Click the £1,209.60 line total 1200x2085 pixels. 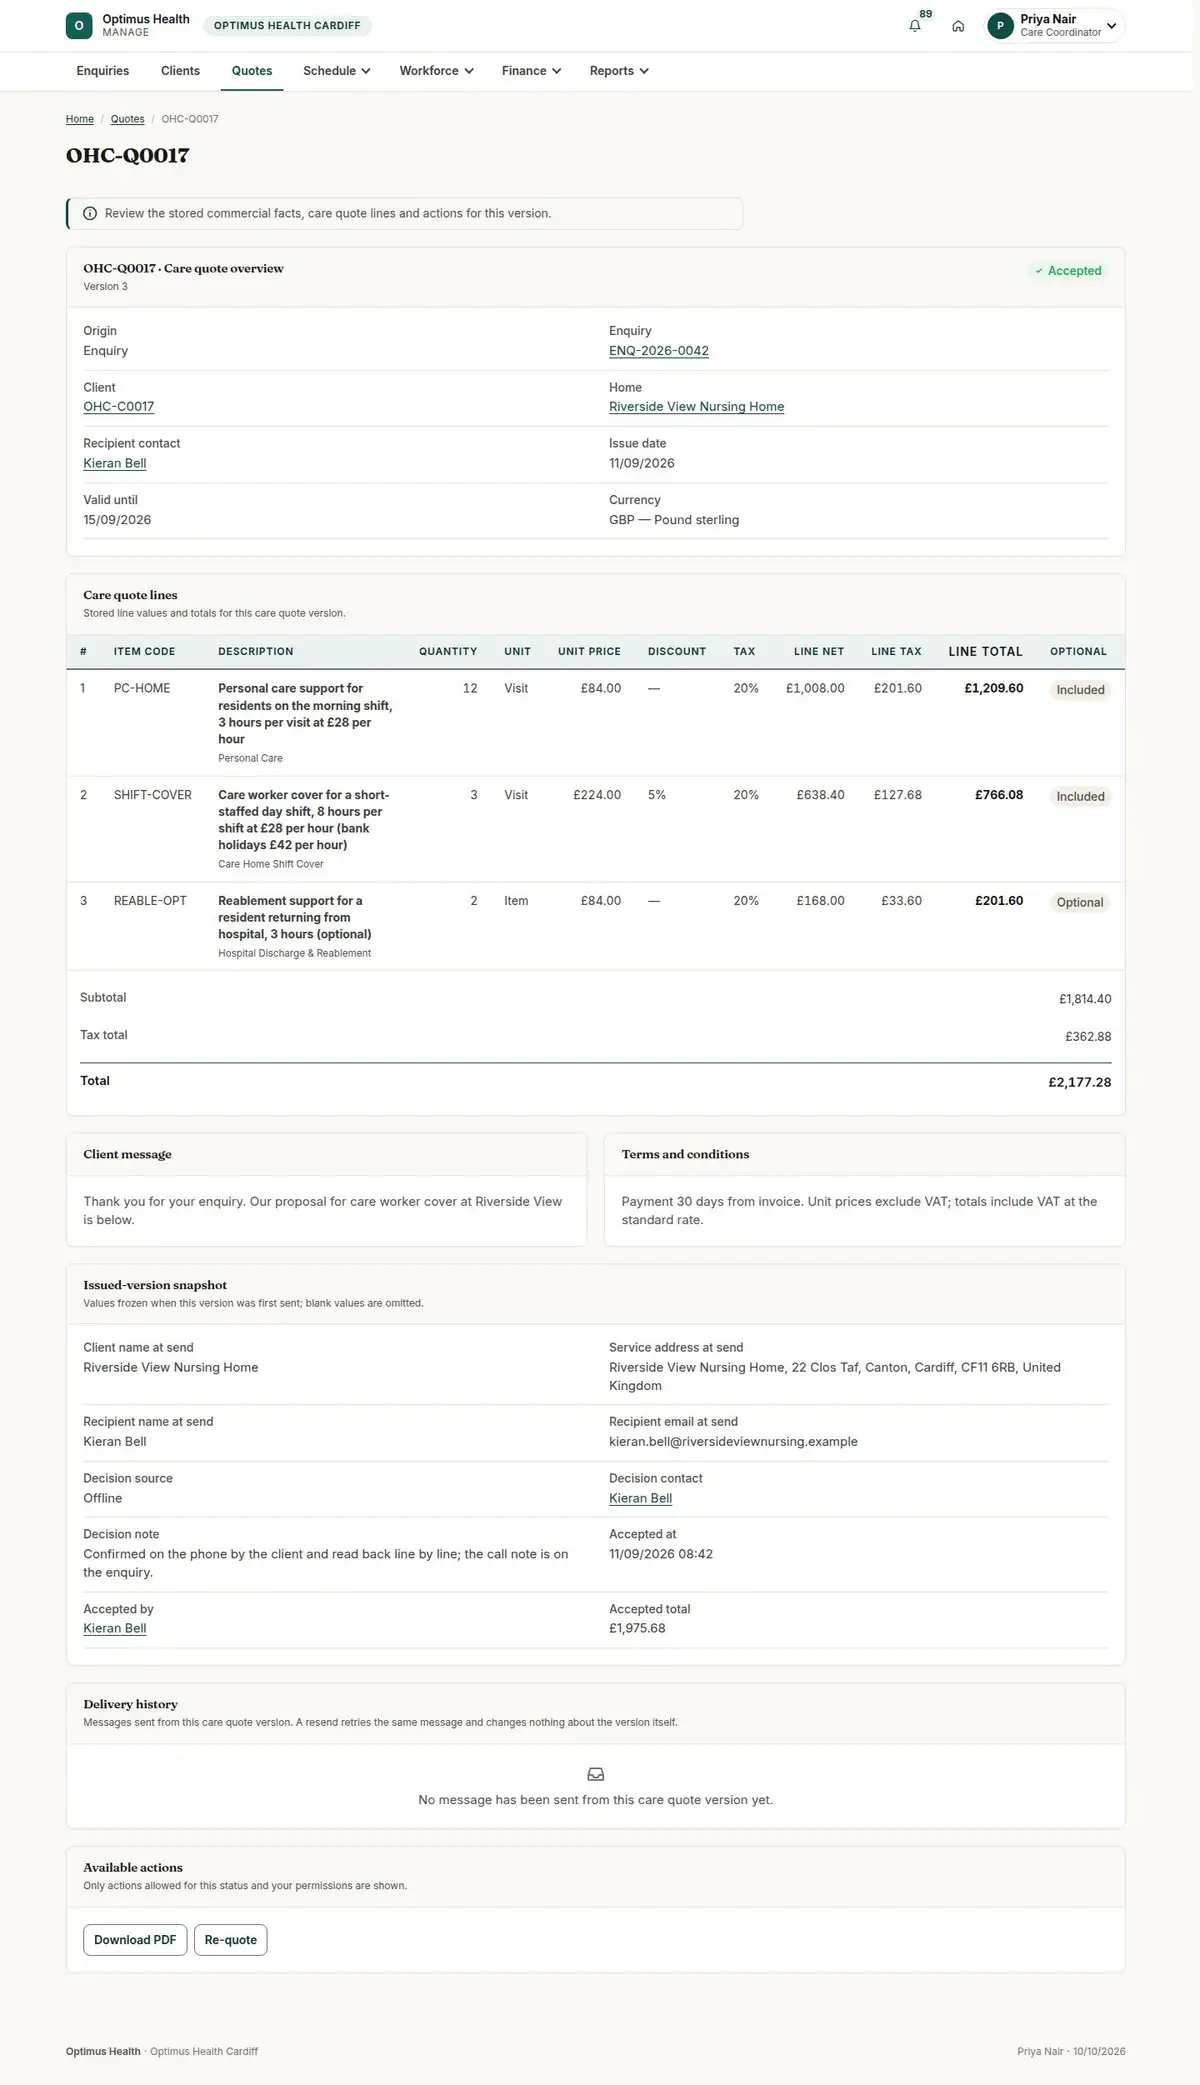(x=994, y=688)
